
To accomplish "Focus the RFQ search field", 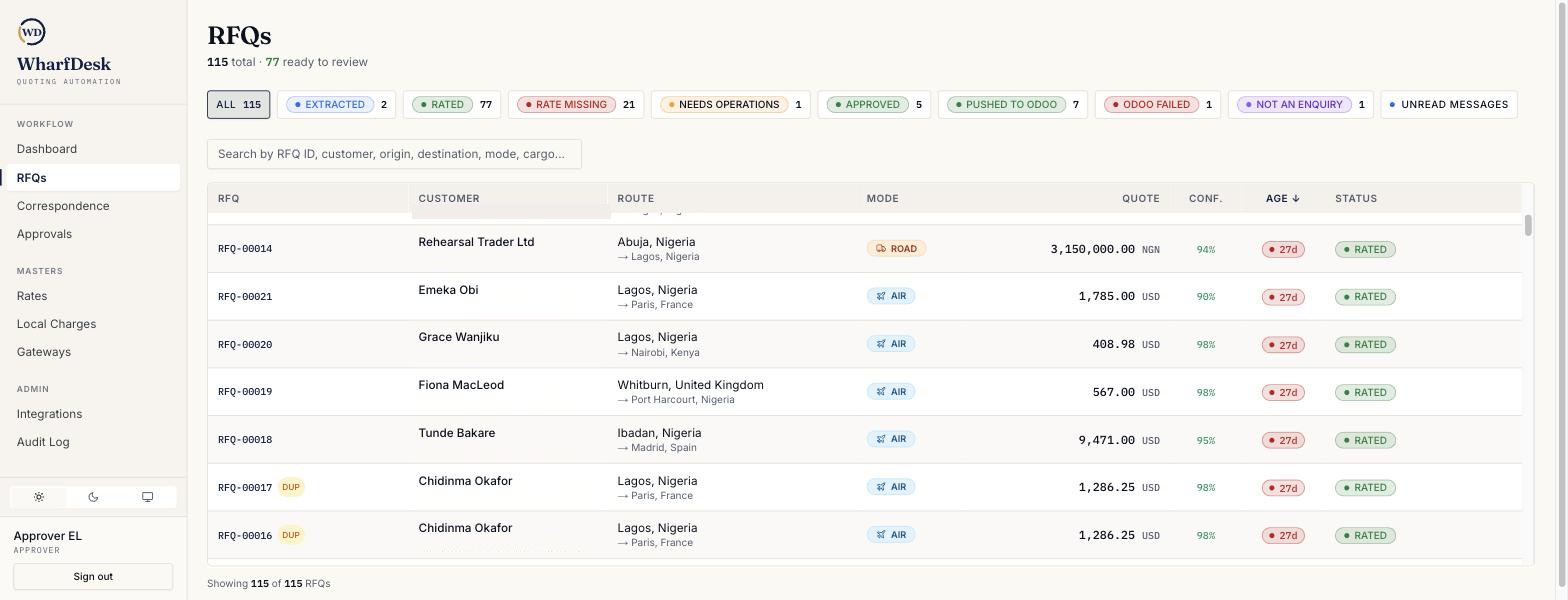I will click(394, 154).
